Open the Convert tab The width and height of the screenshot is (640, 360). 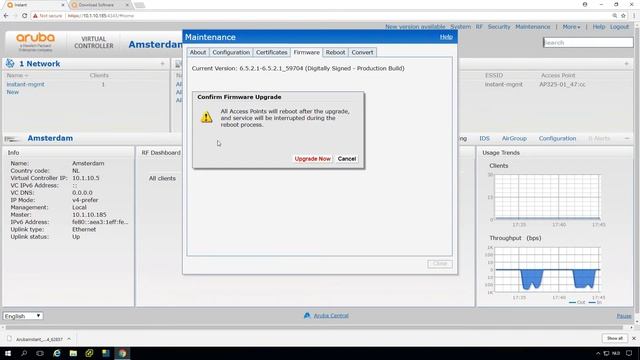click(x=362, y=52)
